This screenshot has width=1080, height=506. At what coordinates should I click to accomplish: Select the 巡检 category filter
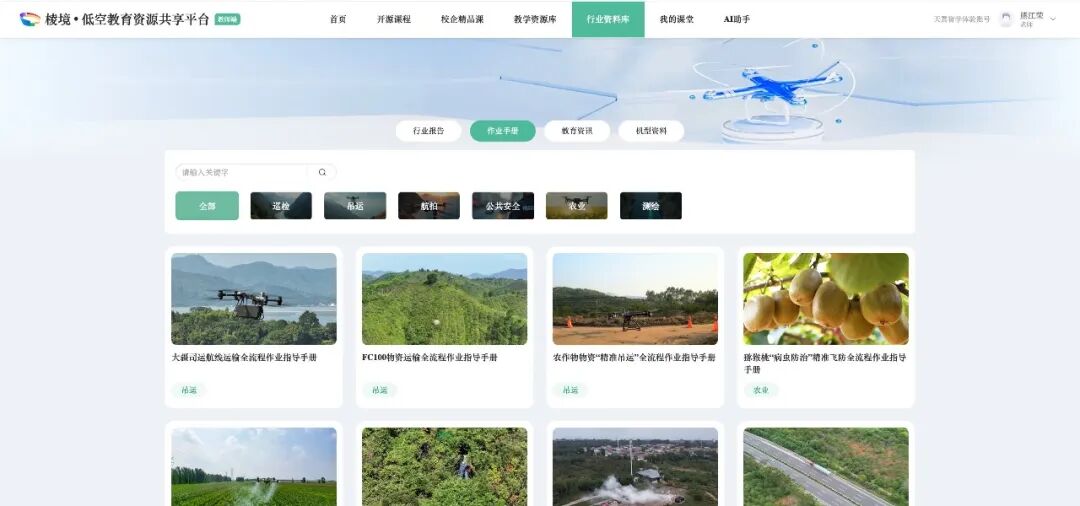tap(281, 206)
